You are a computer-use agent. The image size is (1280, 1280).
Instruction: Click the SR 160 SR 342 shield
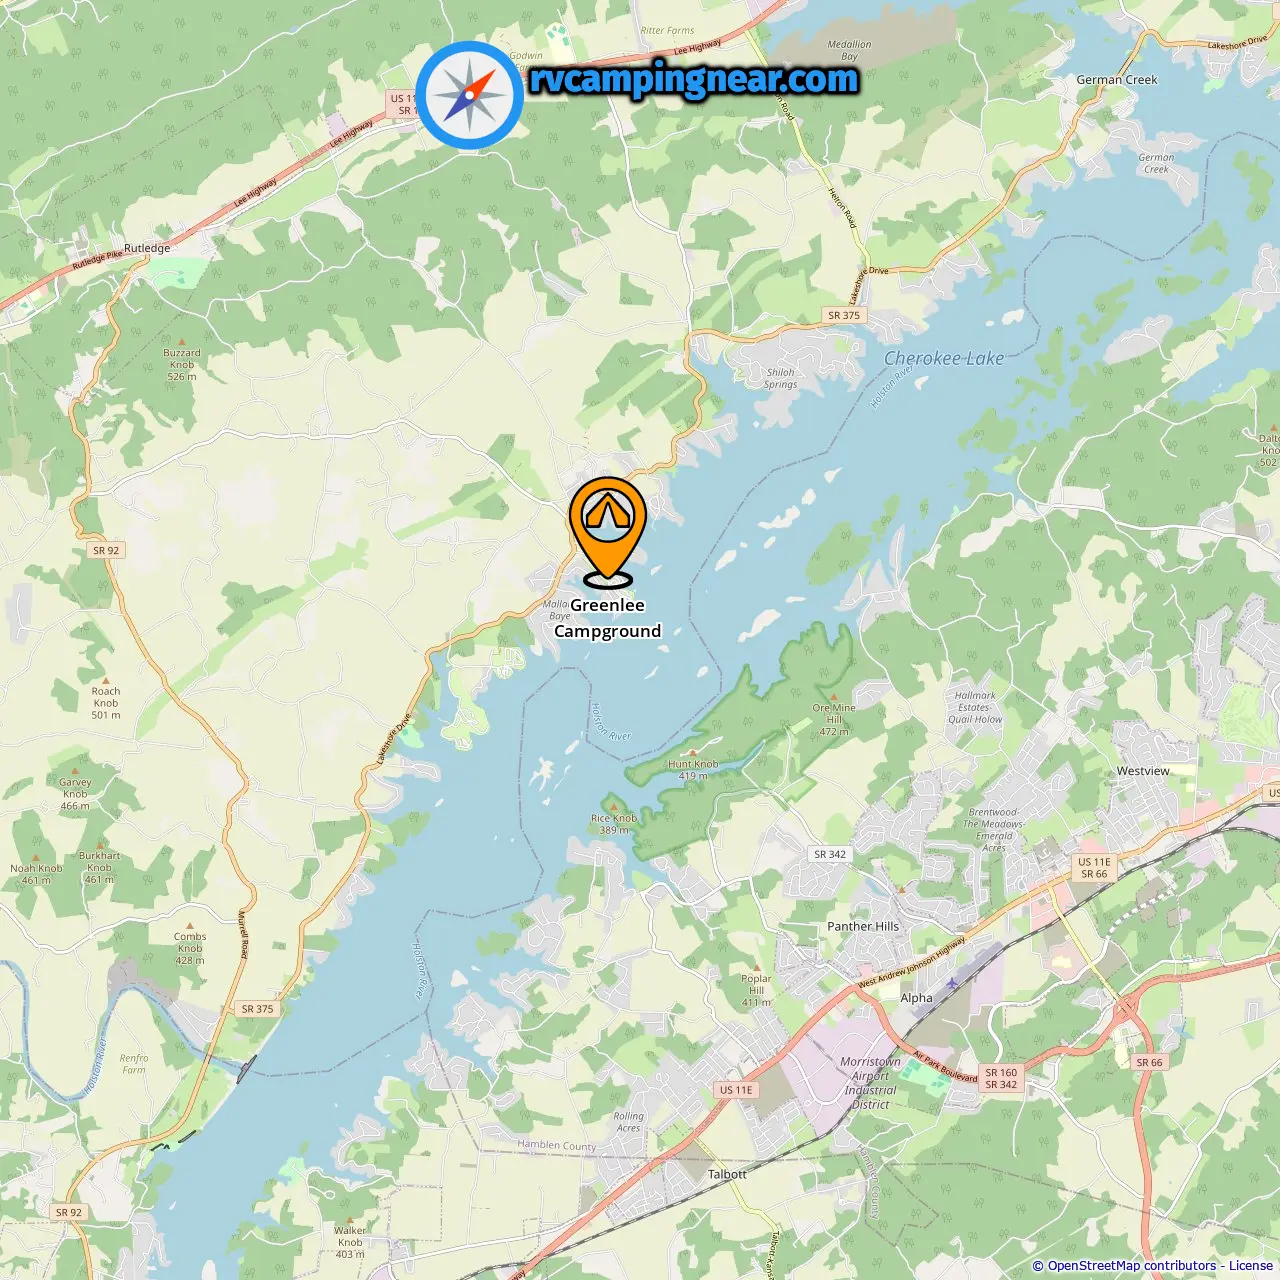tap(1001, 1078)
